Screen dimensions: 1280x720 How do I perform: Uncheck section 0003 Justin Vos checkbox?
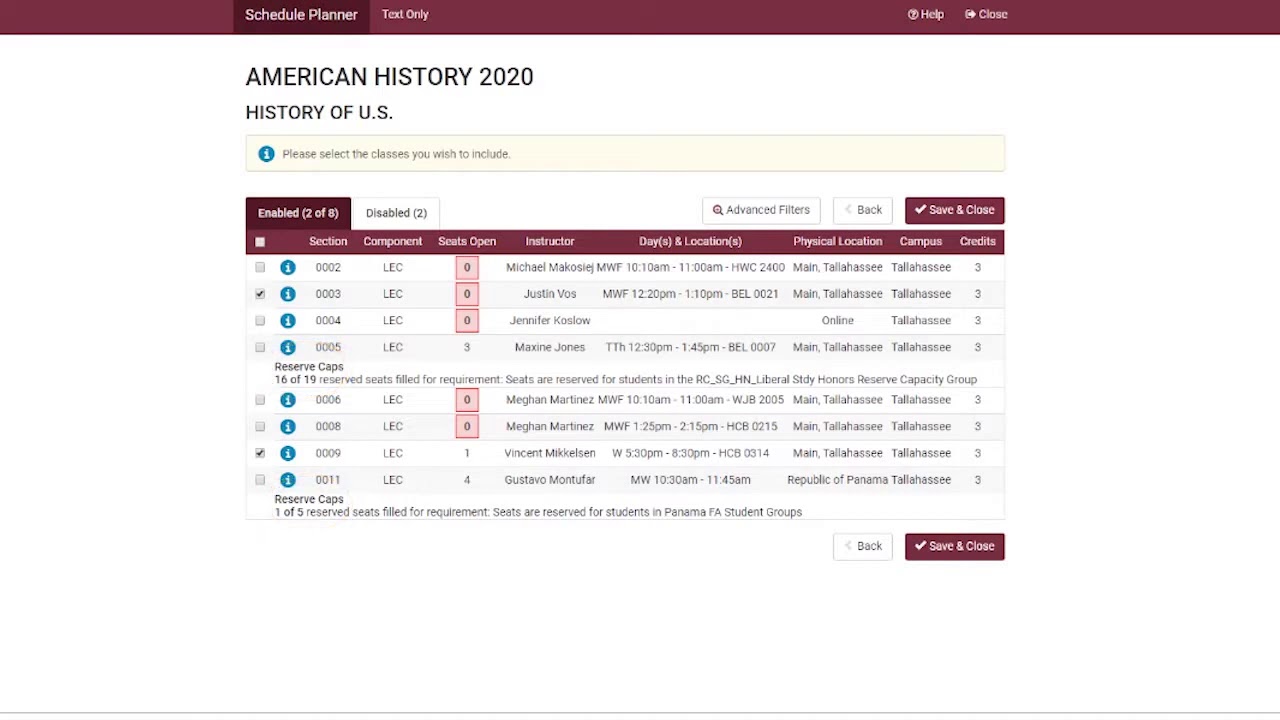[260, 294]
